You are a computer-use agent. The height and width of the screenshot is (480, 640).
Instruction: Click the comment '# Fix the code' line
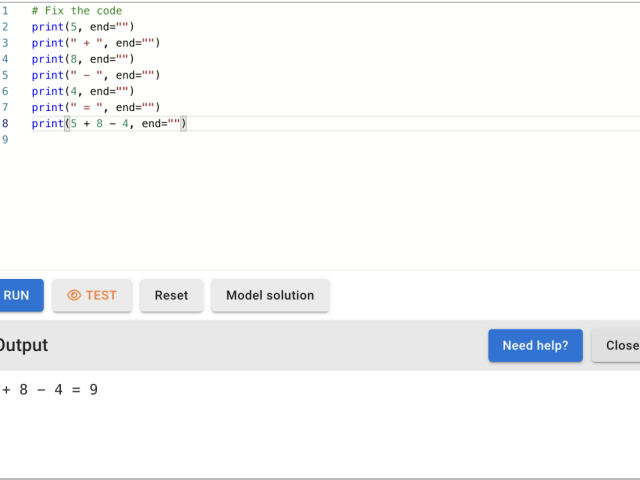[x=77, y=11]
